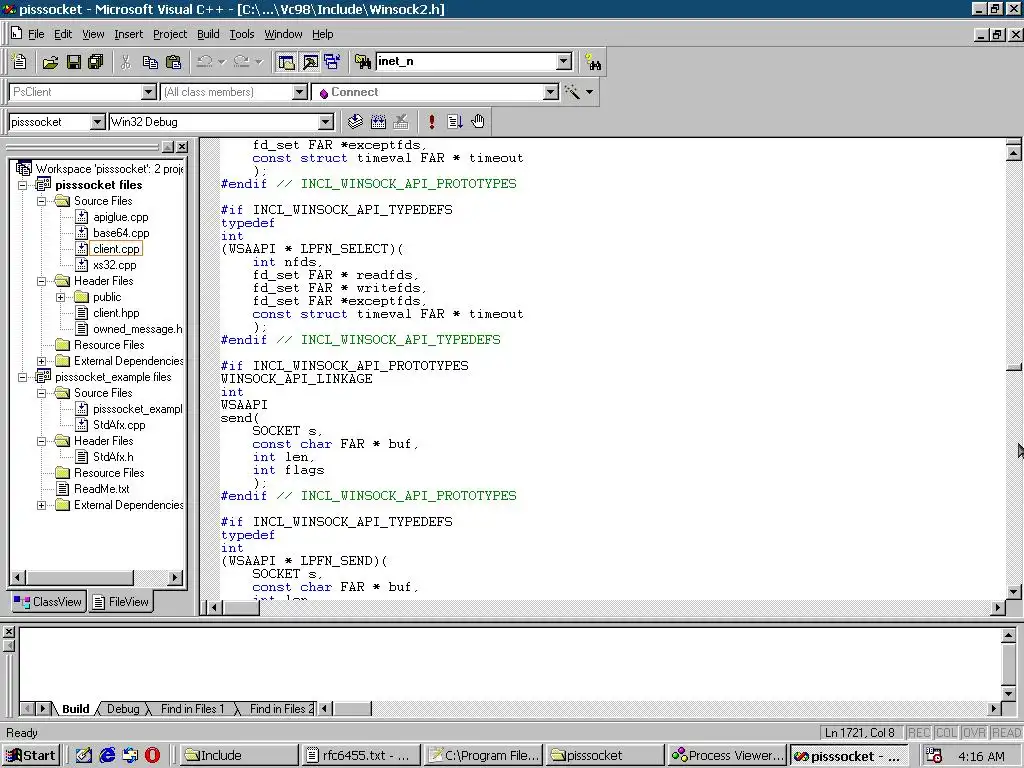The width and height of the screenshot is (1024, 768).
Task: Redo the last edit via toolbar arrow
Action: click(242, 62)
